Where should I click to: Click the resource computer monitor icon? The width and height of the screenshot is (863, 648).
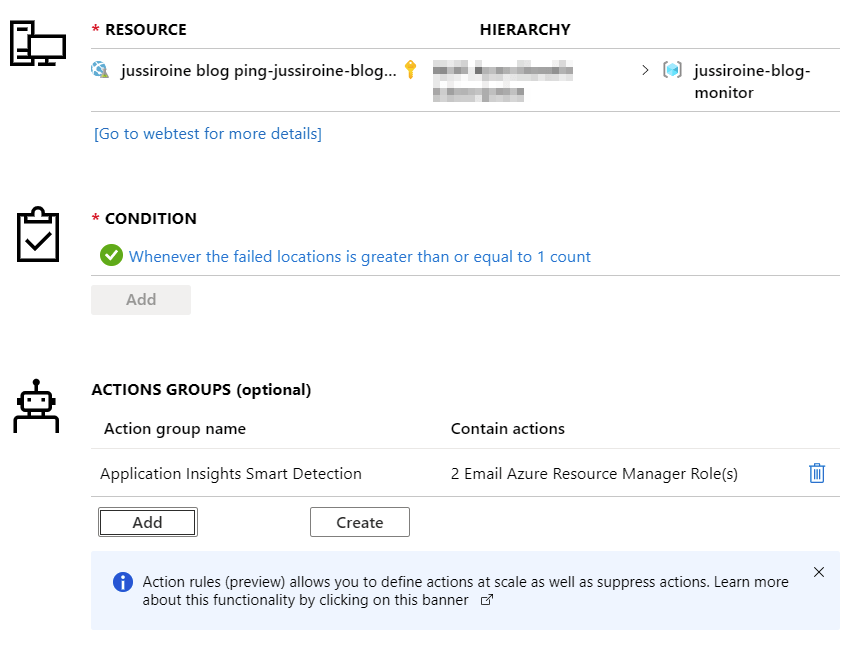coord(38,43)
